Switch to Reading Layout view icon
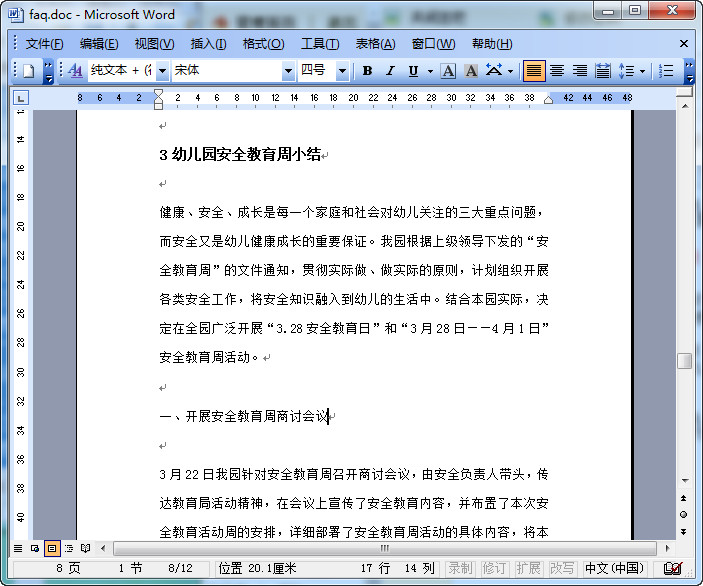The image size is (703, 586). [x=85, y=548]
